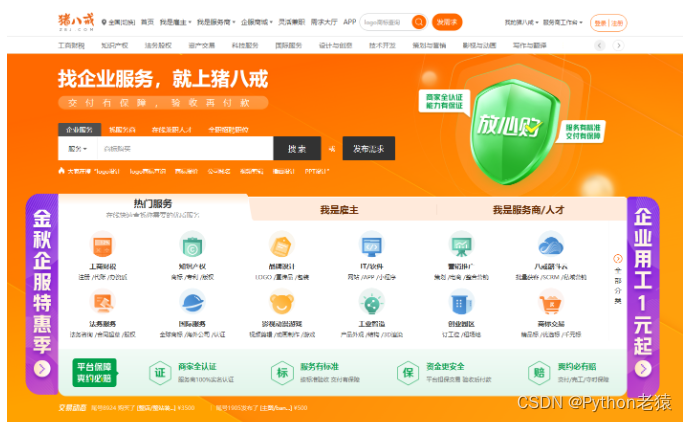Open 首页 in the top navigation
688x422 pixels.
[x=147, y=22]
